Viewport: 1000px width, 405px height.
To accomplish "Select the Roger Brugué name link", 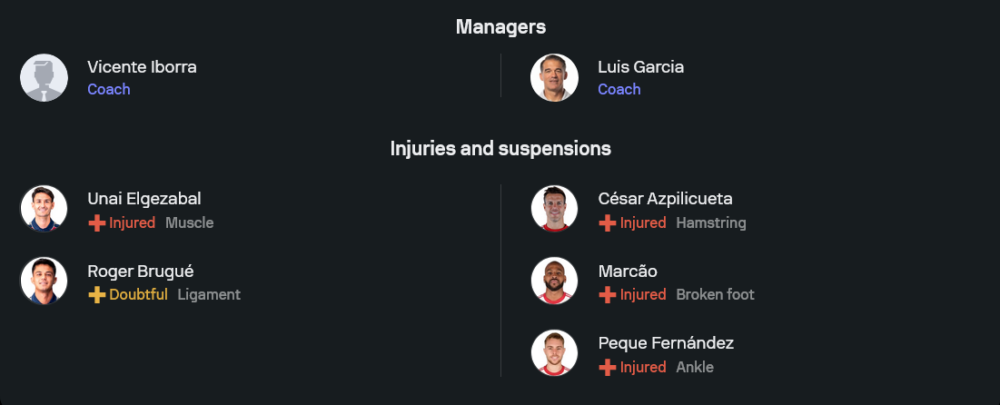I will 140,271.
